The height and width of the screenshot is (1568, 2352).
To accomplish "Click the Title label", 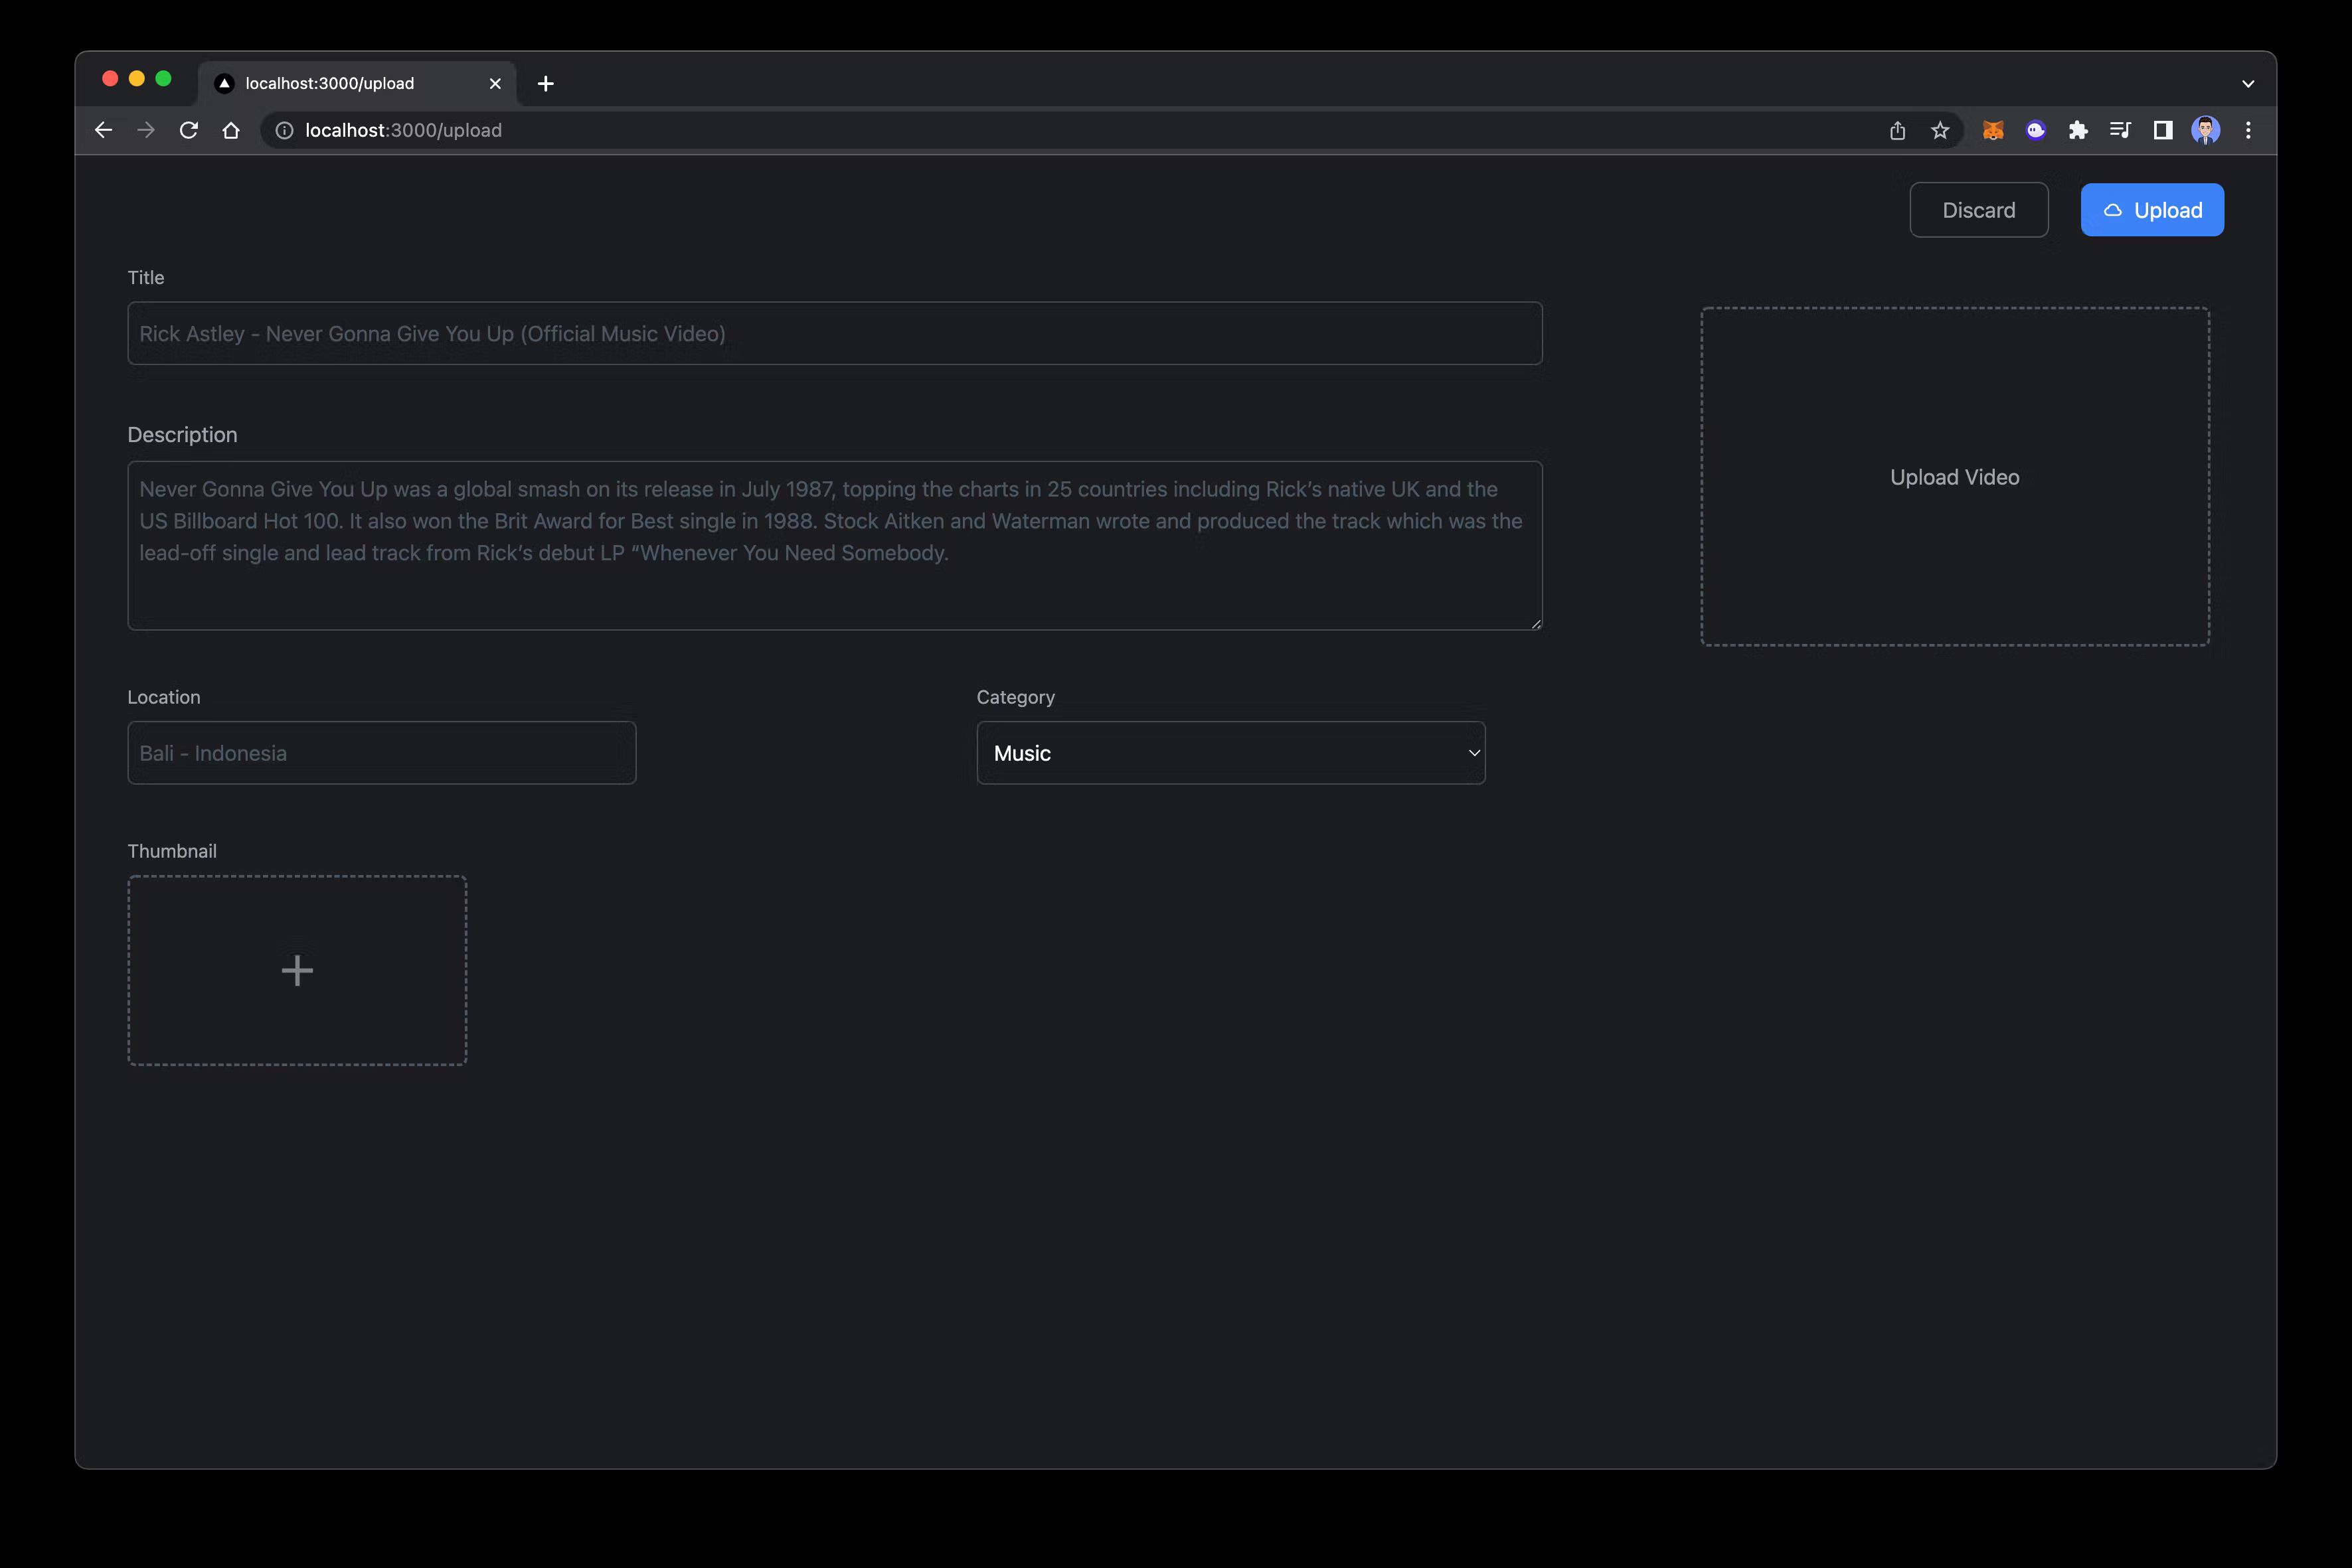I will coord(146,277).
